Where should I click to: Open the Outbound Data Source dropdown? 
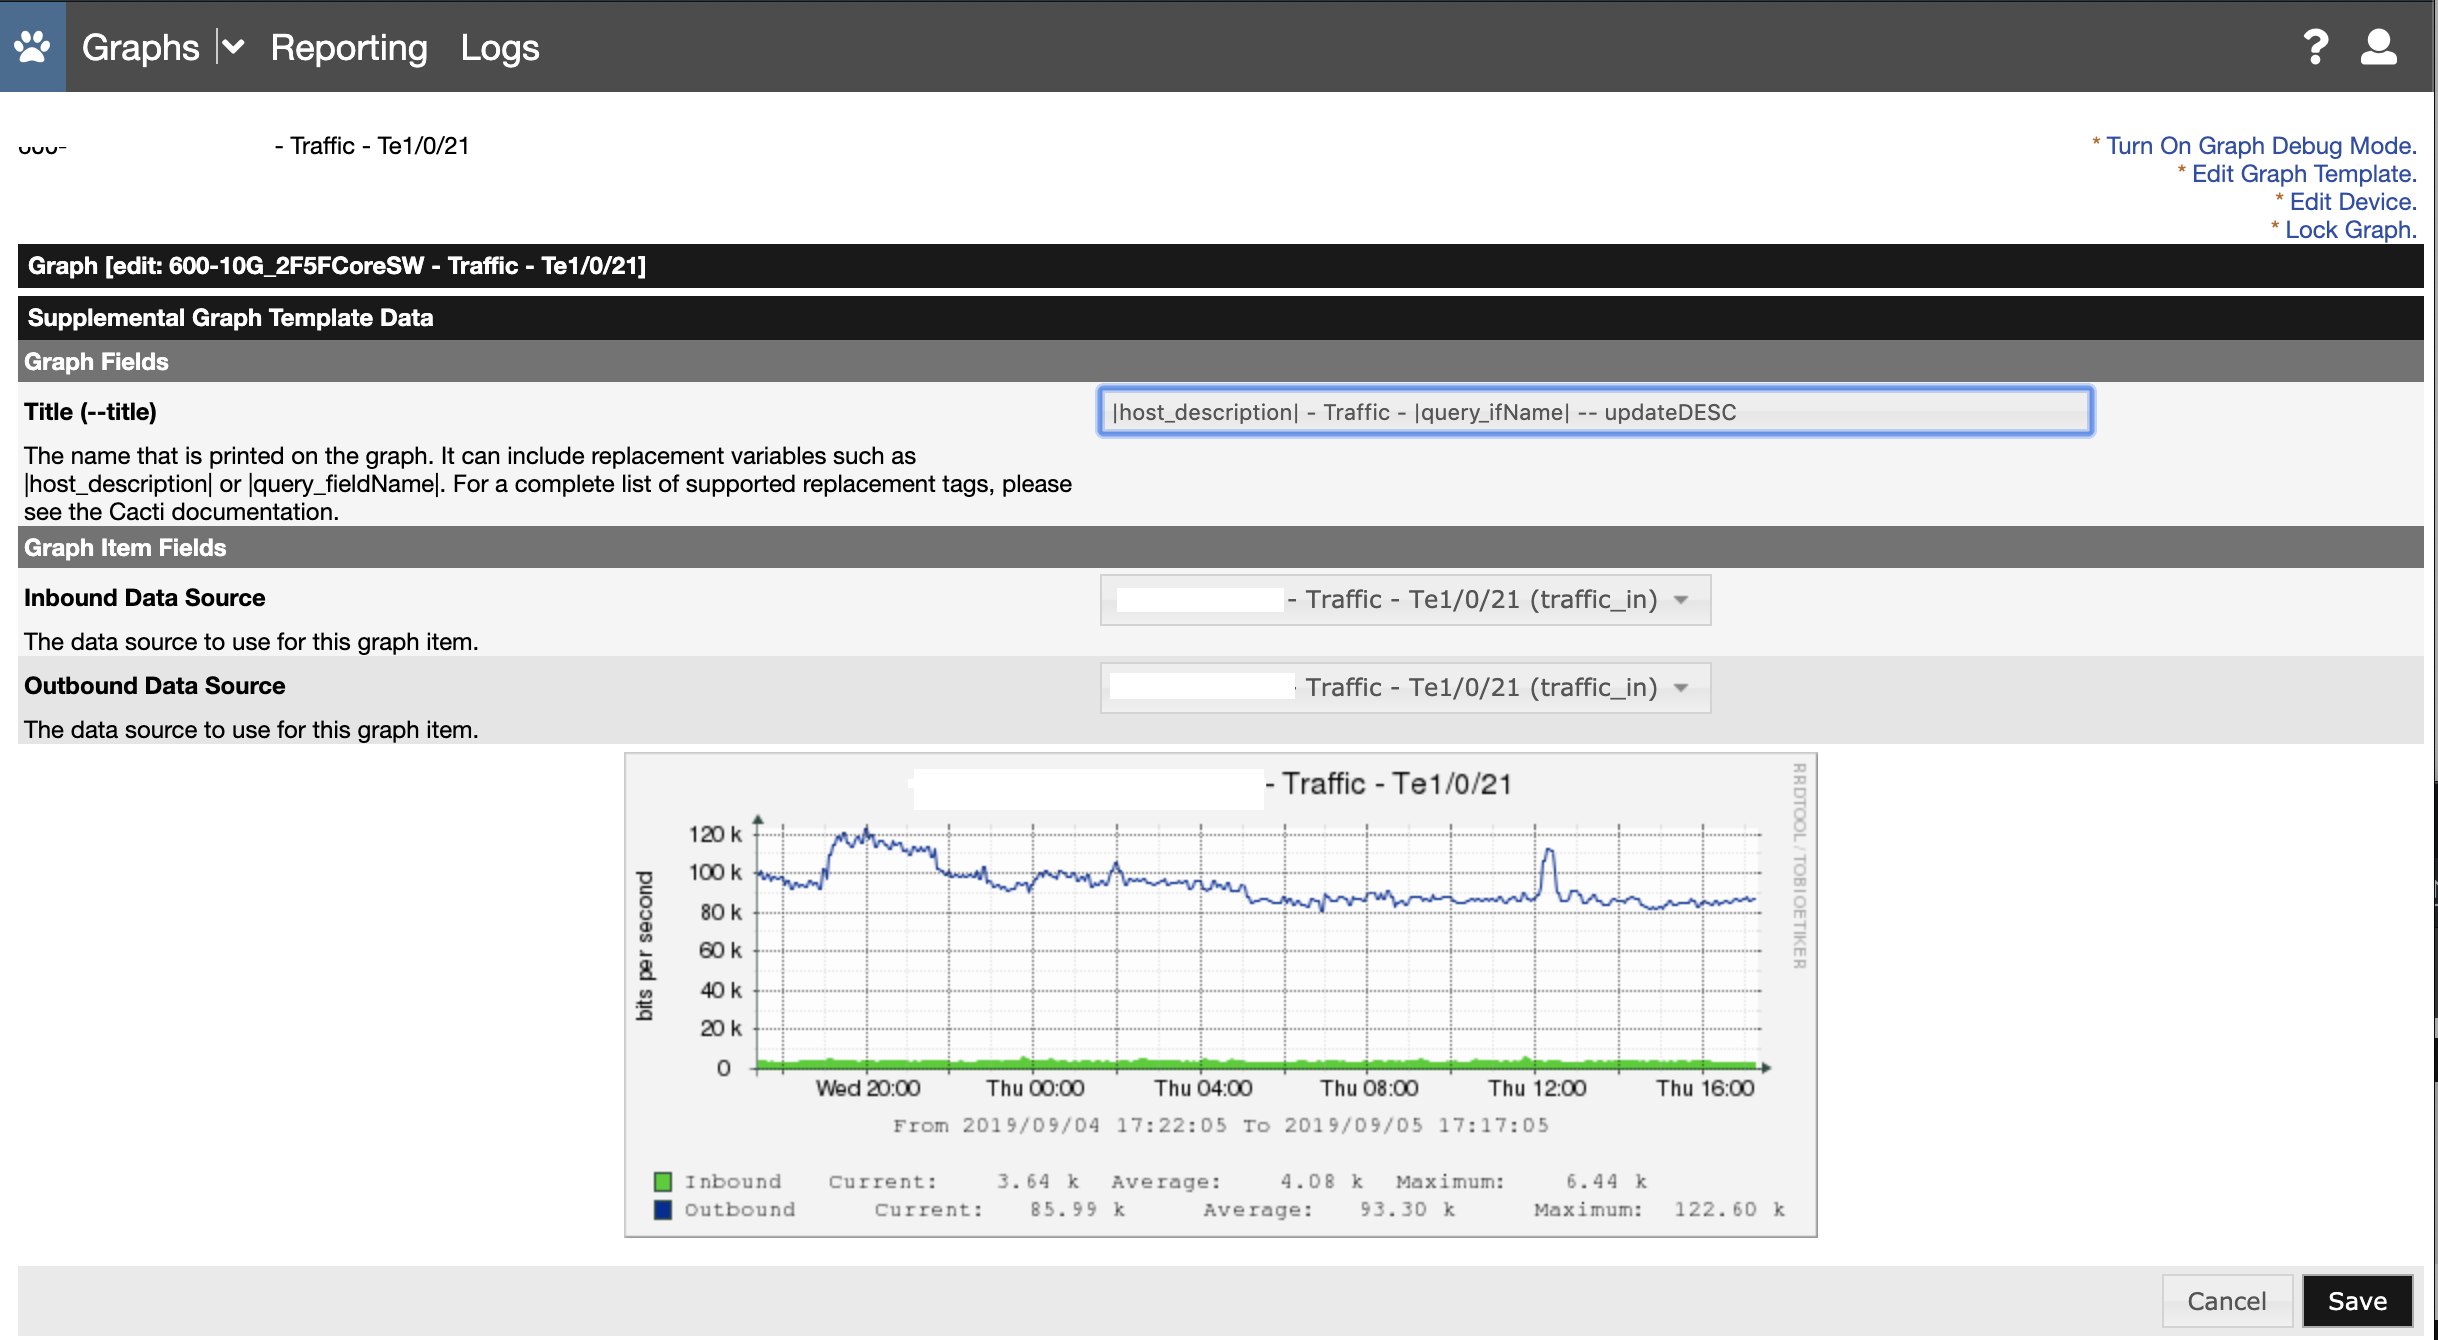click(1405, 688)
